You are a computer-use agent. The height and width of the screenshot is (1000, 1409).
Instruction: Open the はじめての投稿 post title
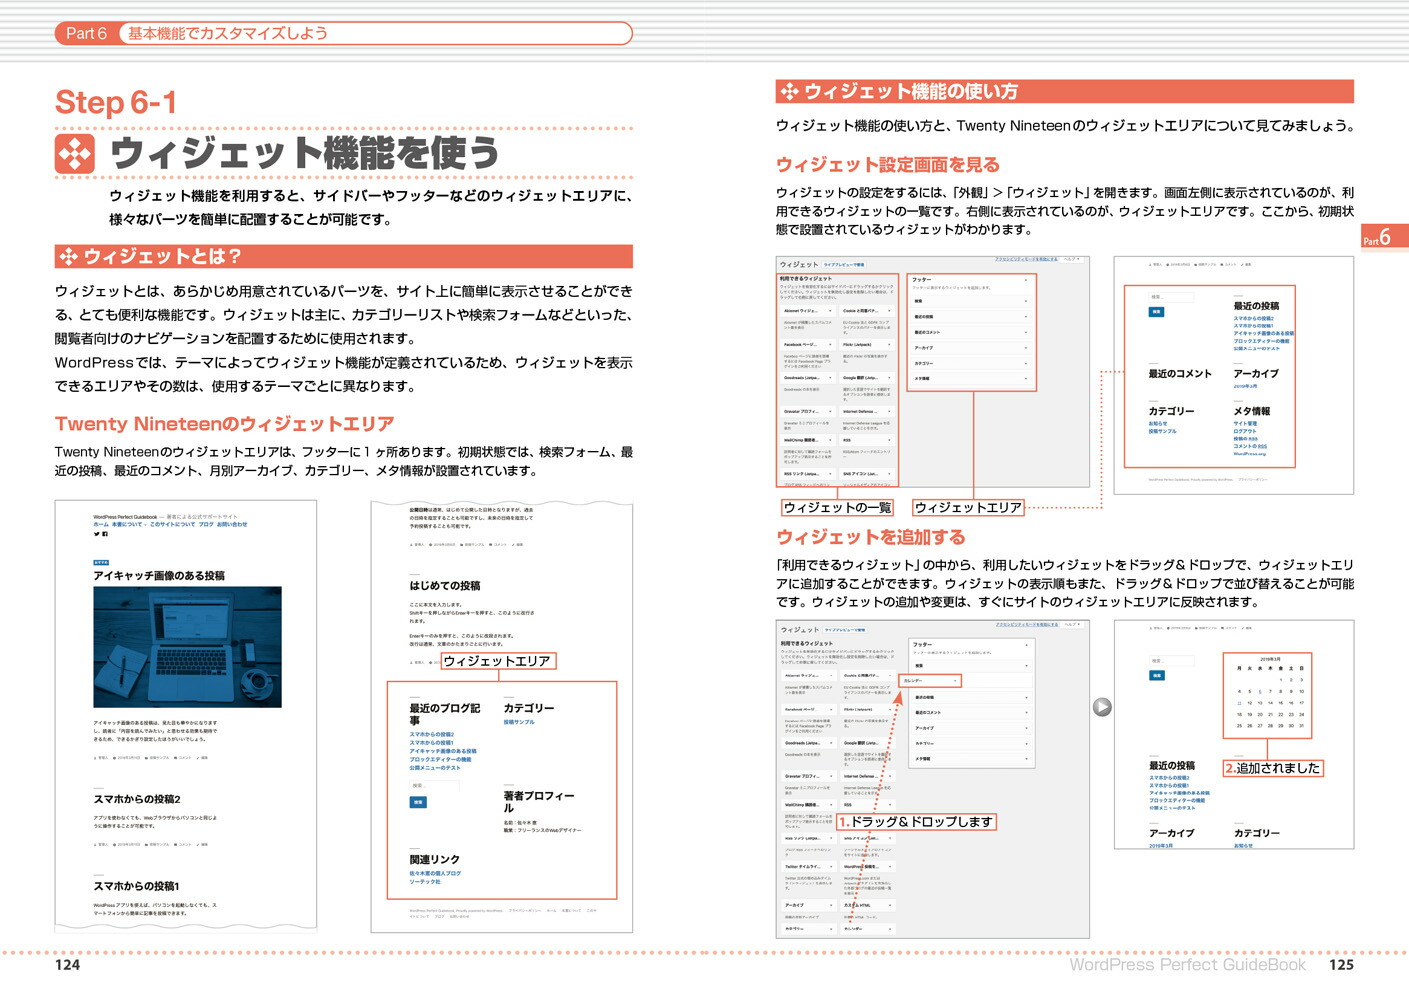click(445, 586)
